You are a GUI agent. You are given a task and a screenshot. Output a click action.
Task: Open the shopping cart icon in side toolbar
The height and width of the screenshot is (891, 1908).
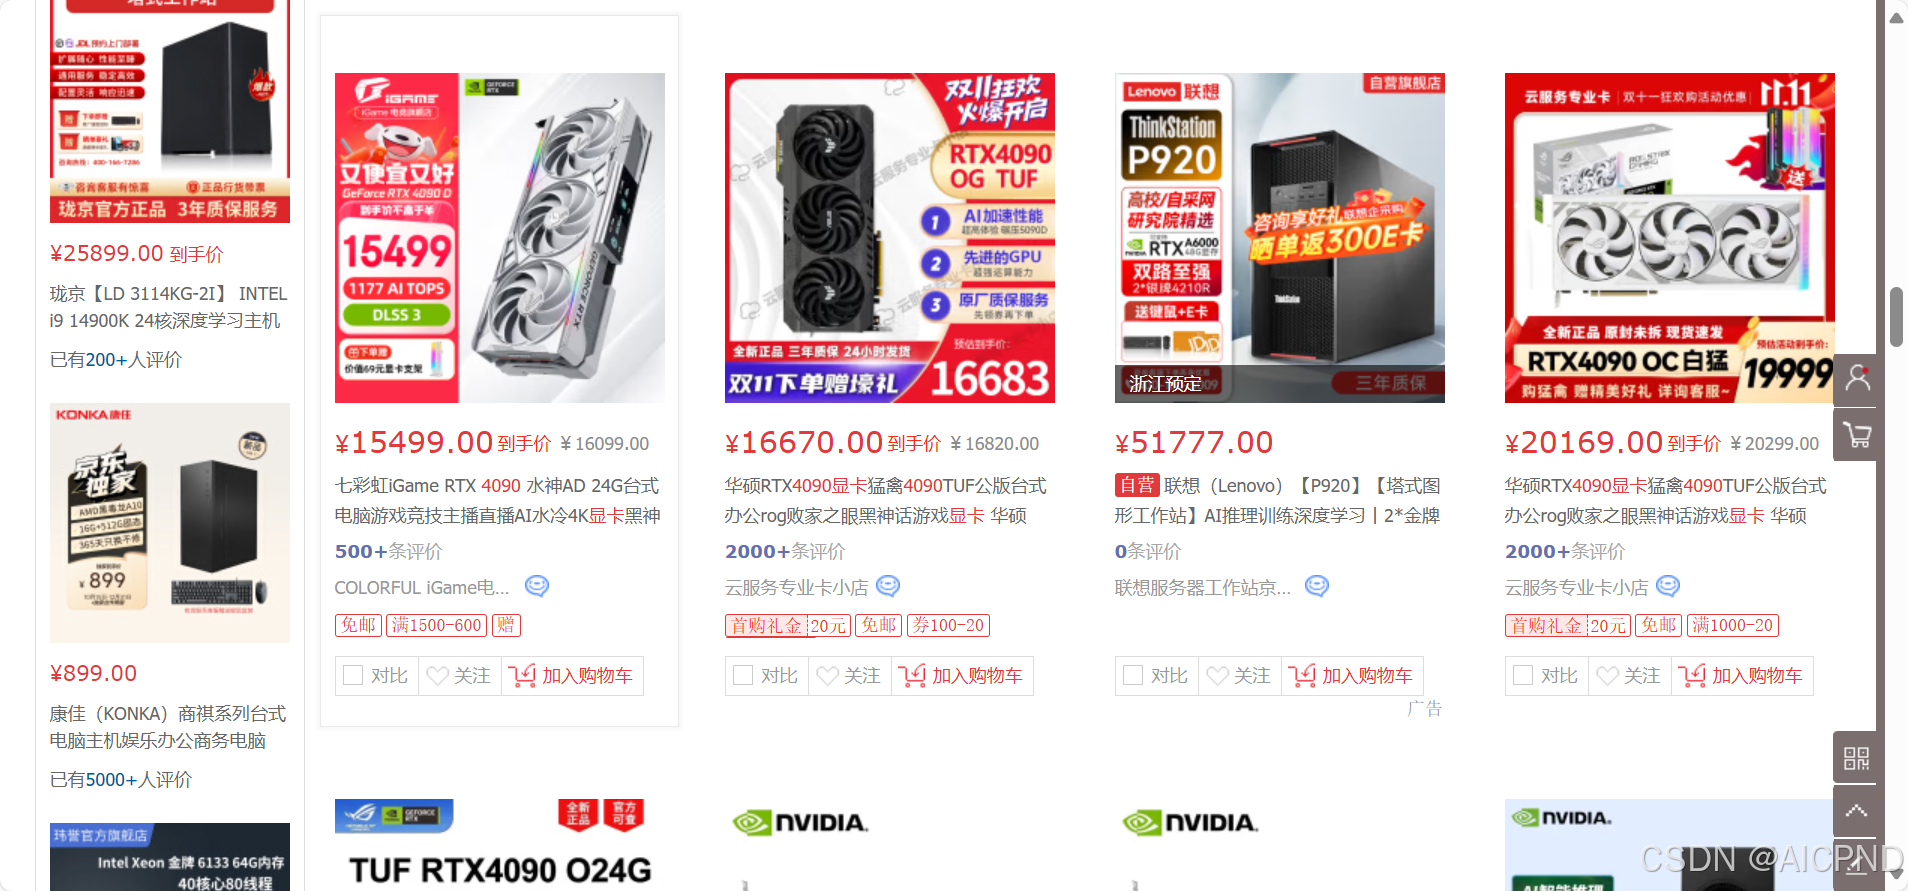1857,435
